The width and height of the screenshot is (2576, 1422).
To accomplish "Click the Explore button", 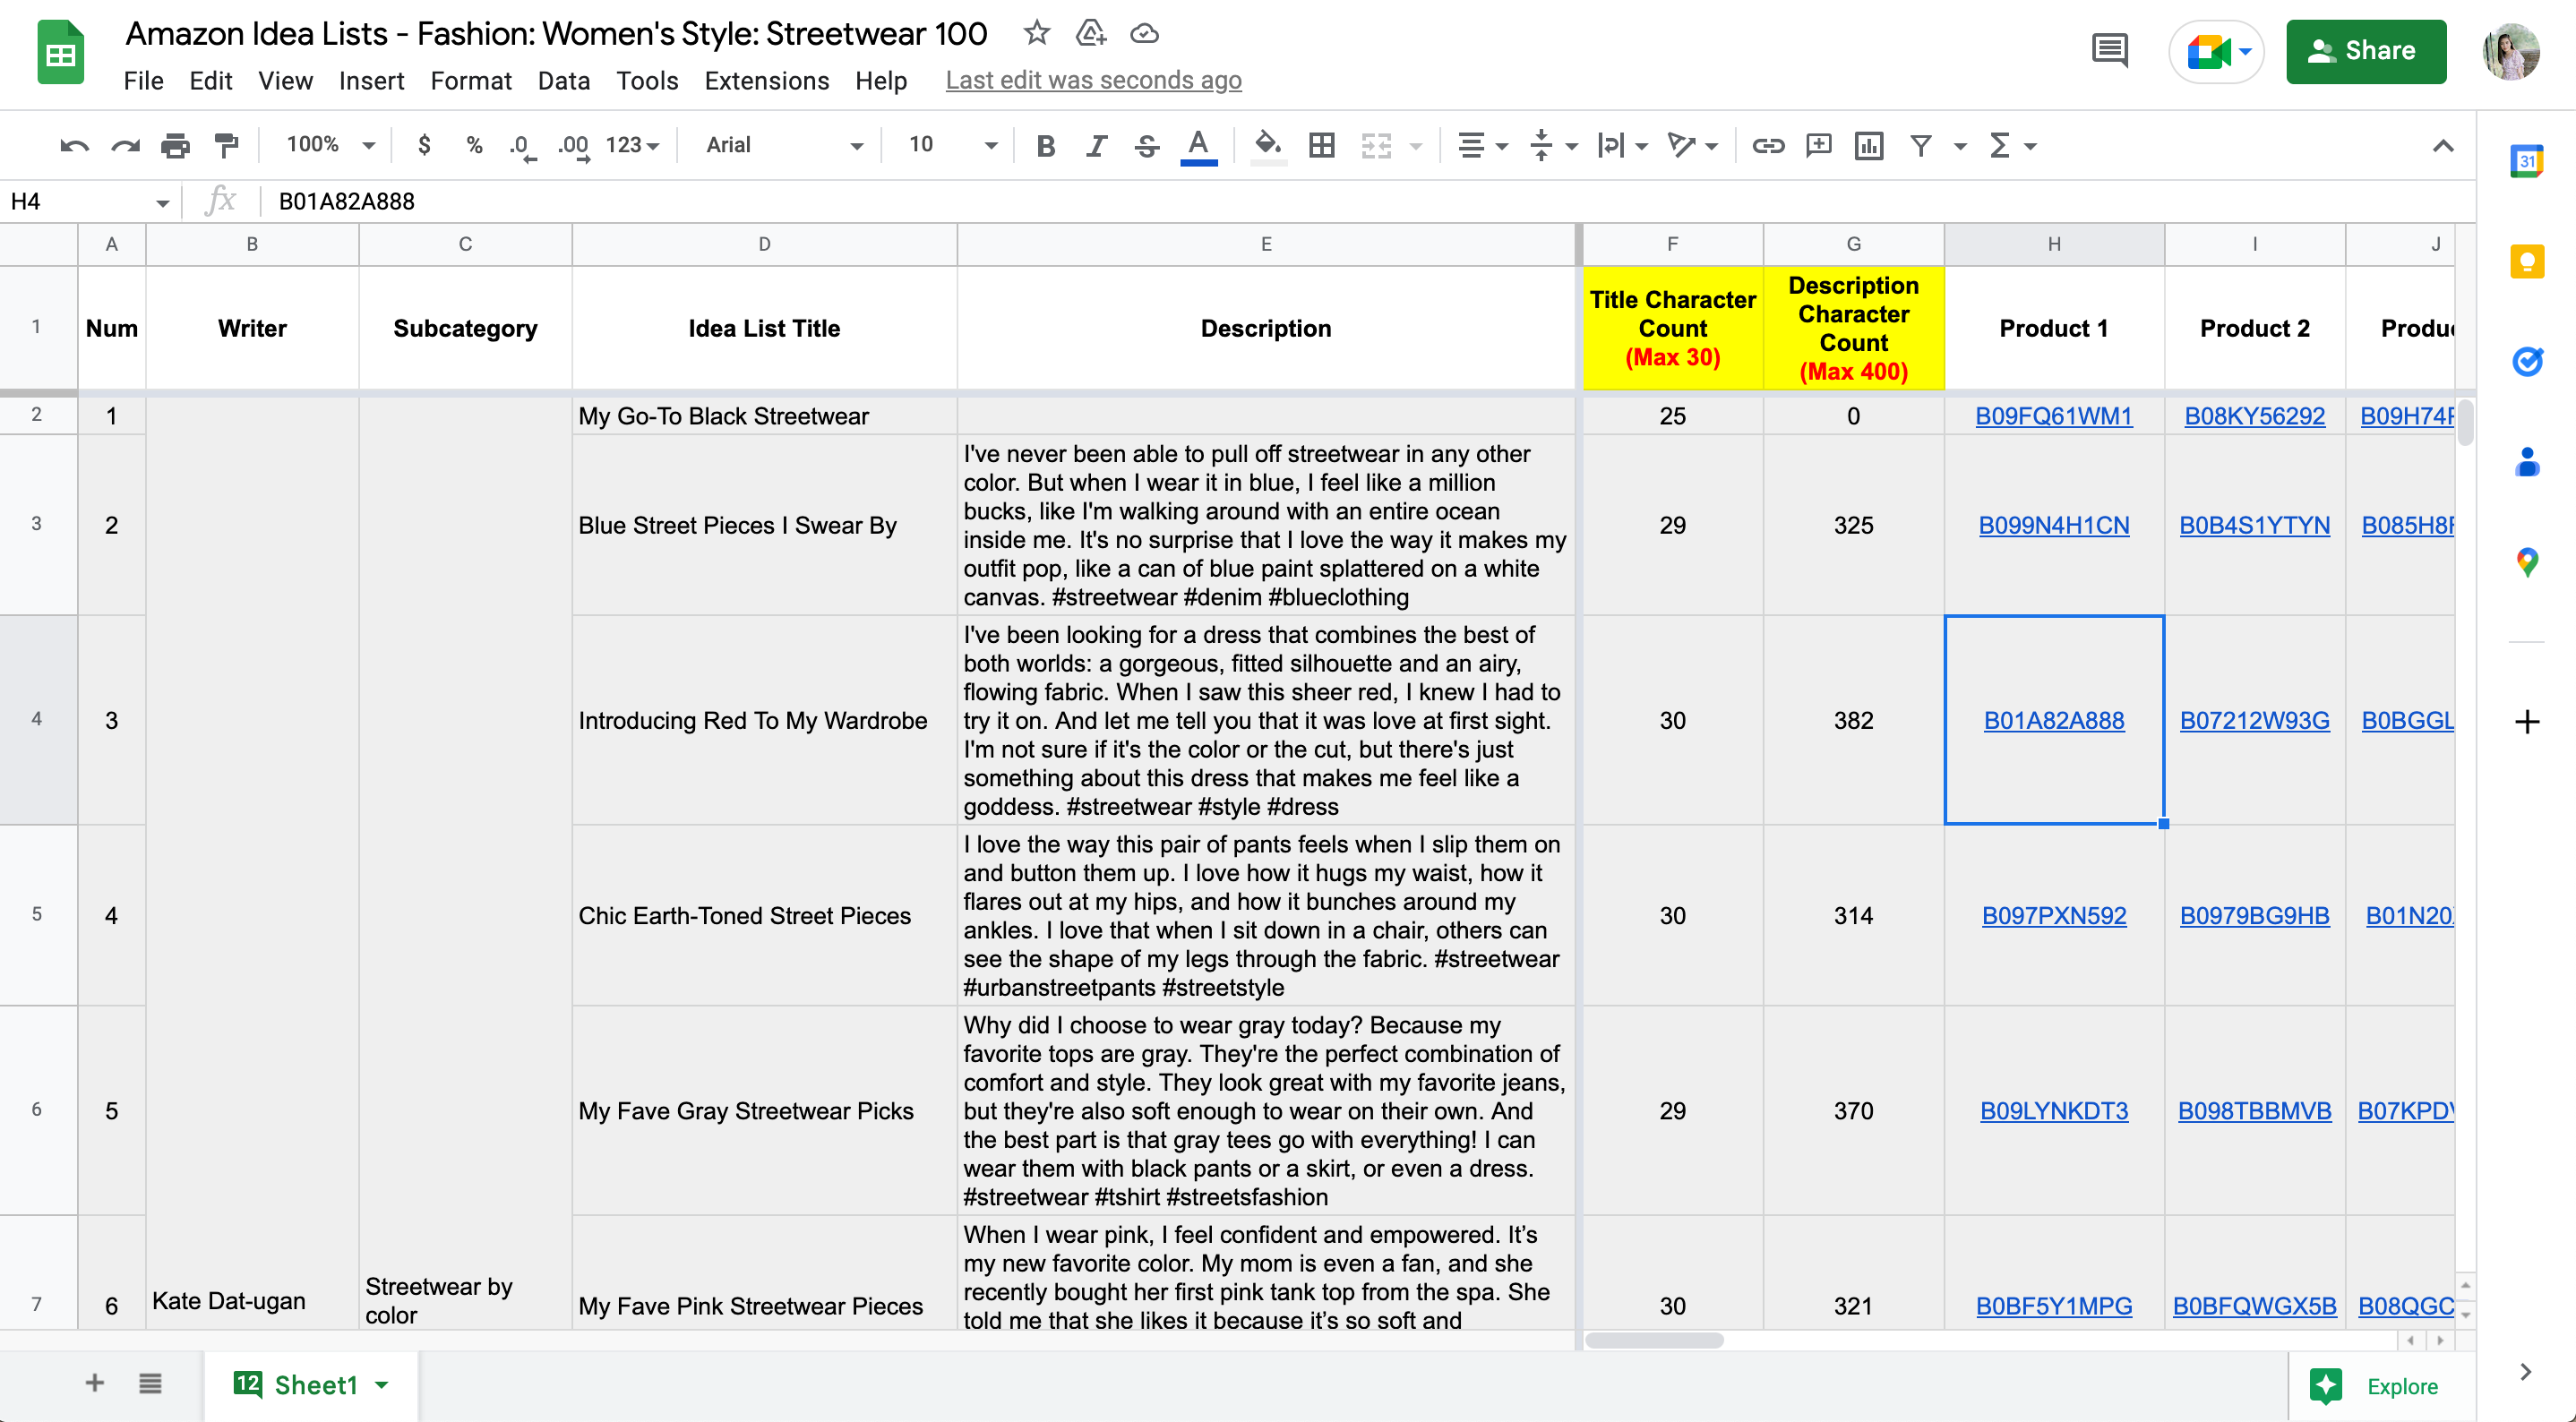I will pyautogui.click(x=2376, y=1385).
